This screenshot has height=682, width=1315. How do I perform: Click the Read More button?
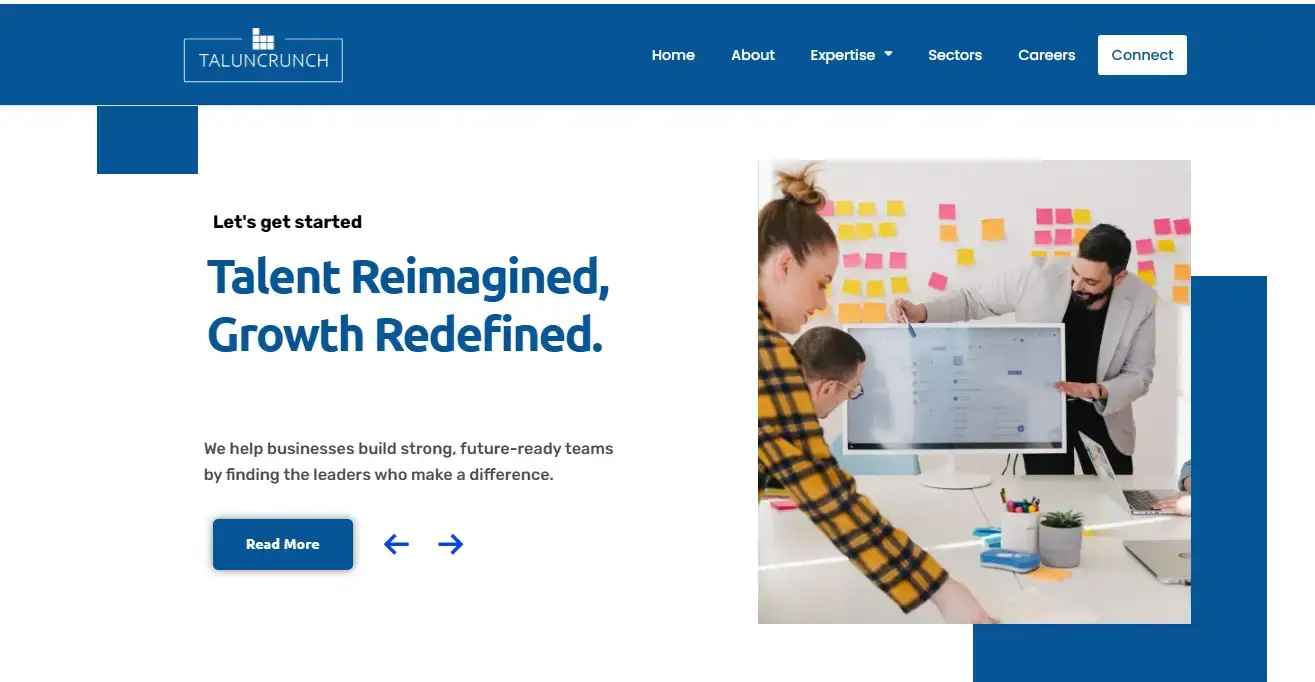[283, 544]
